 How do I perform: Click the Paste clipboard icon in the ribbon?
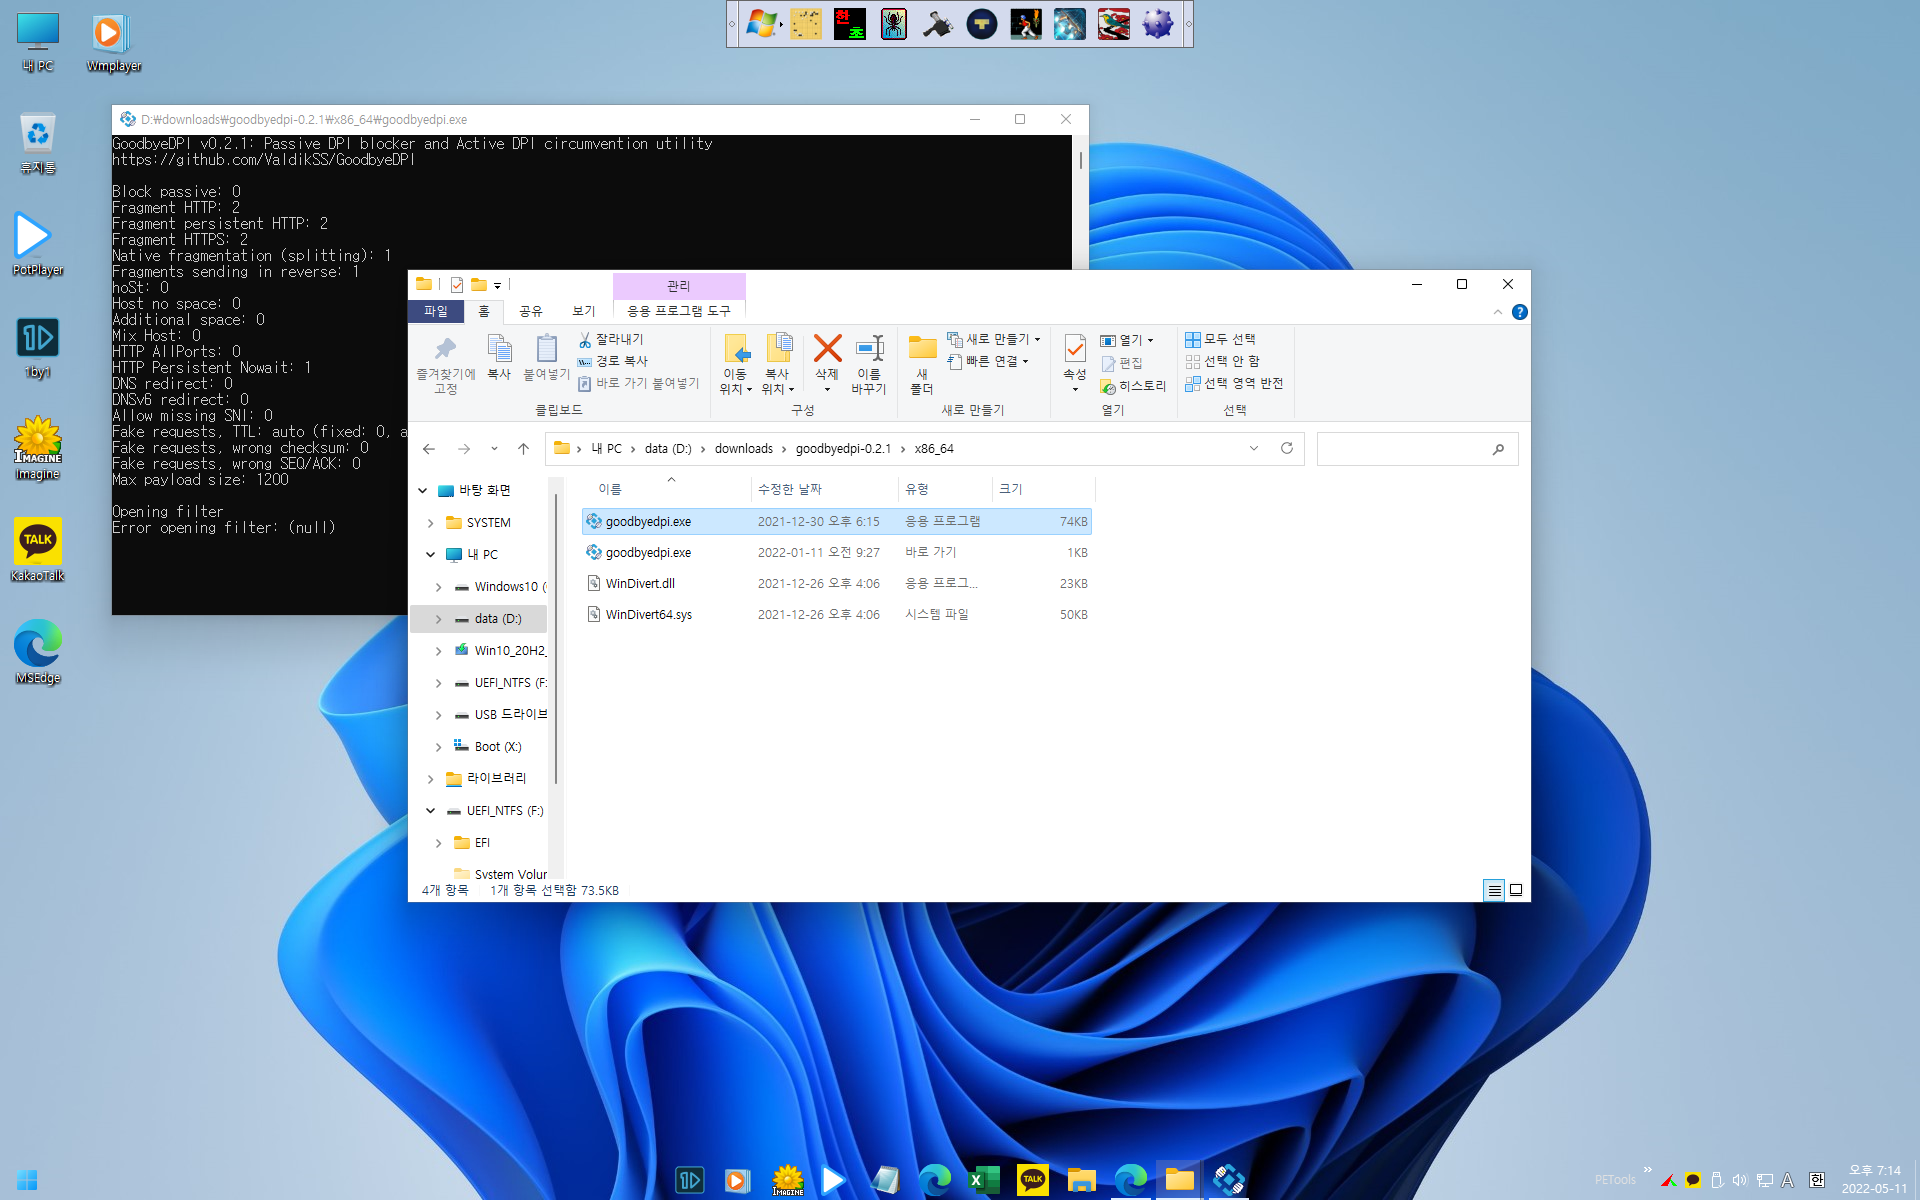pyautogui.click(x=546, y=358)
